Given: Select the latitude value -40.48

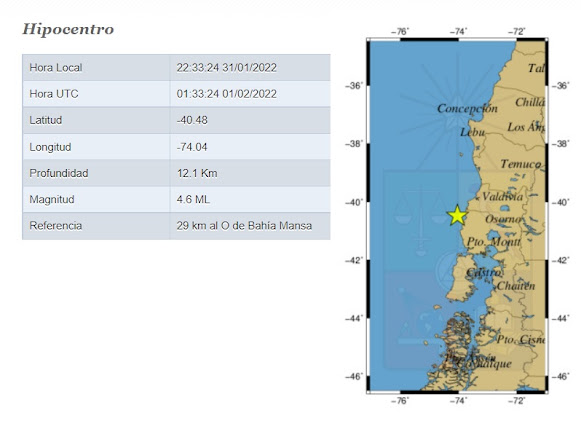Looking at the screenshot, I should 192,120.
